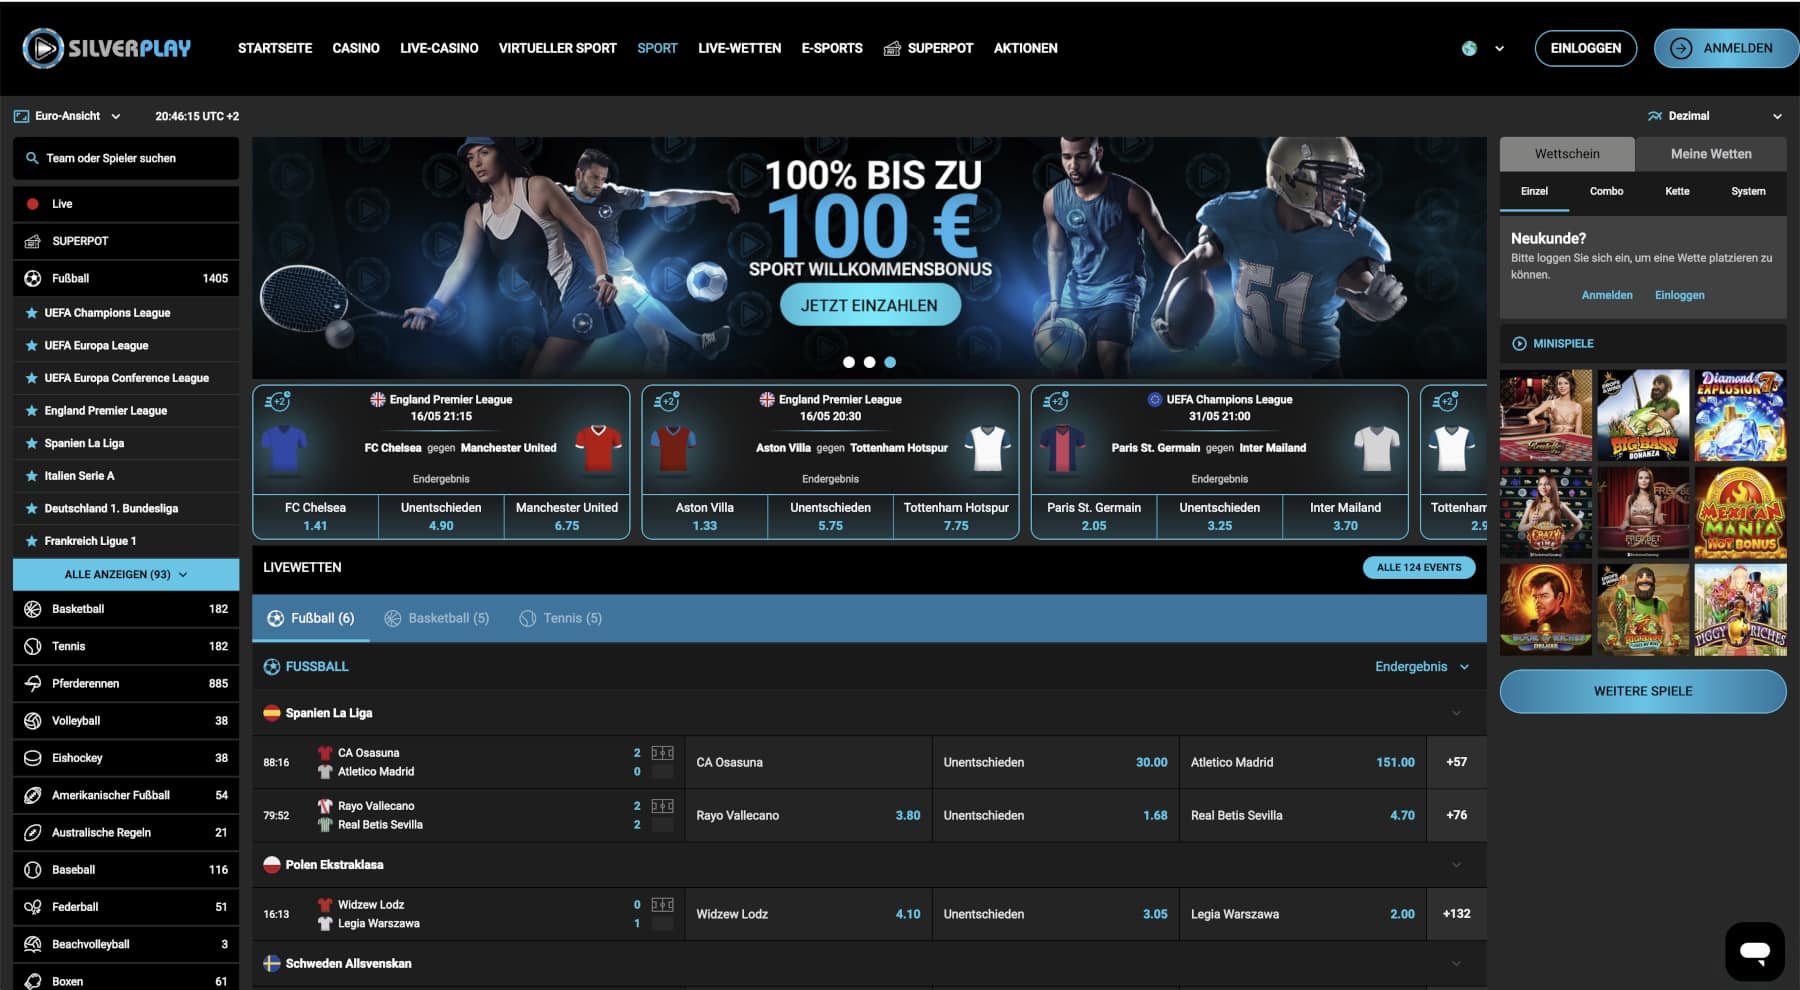Click the Pferderennen horse icon
Viewport: 1800px width, 990px height.
click(x=33, y=684)
